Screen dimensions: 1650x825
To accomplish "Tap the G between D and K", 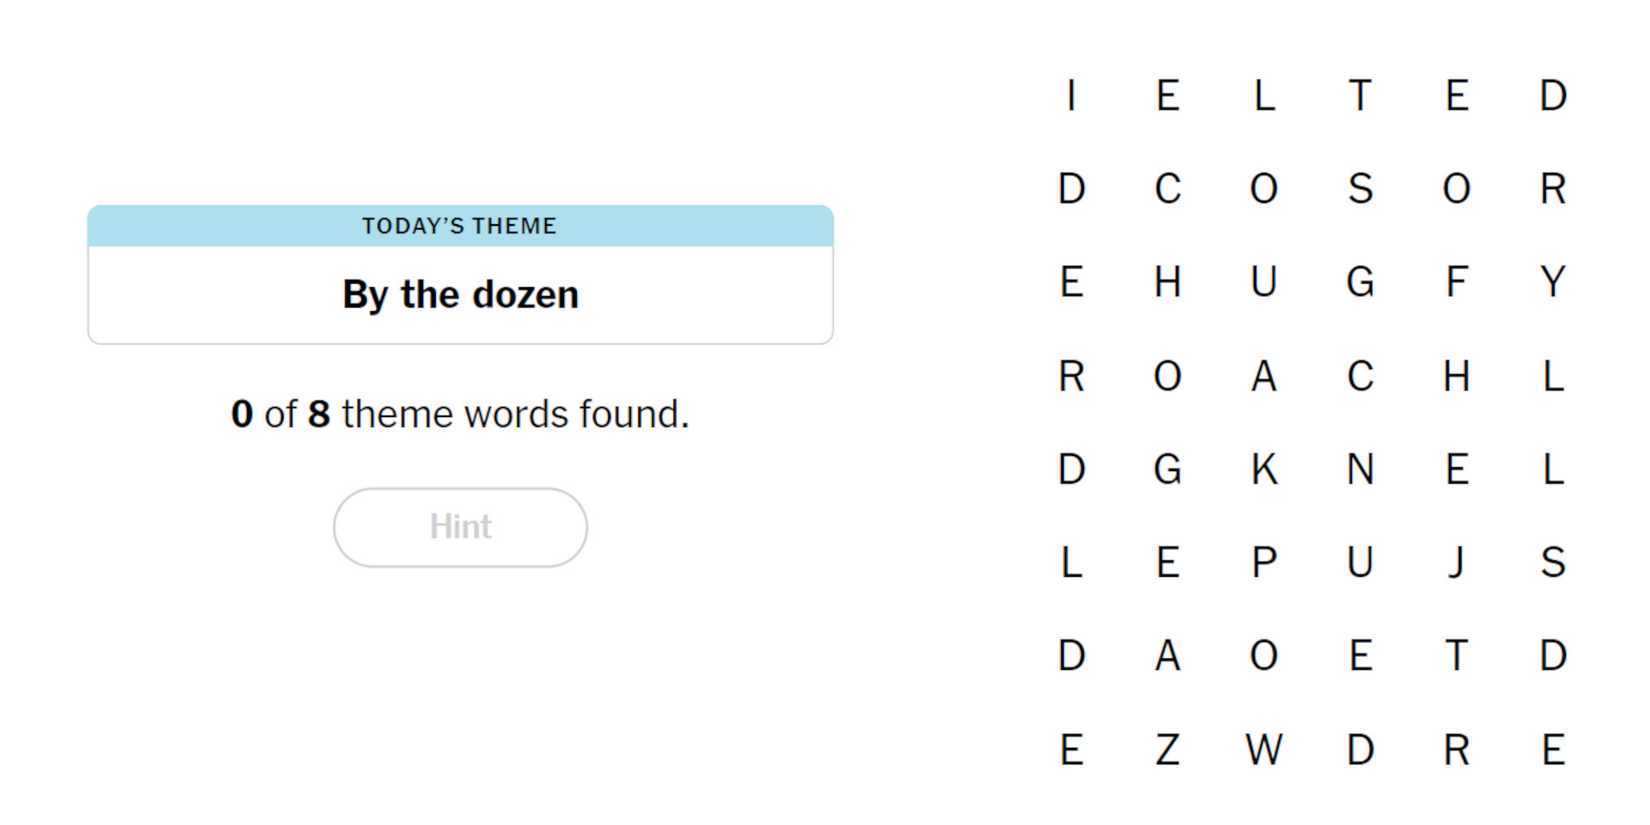I will (x=1167, y=469).
